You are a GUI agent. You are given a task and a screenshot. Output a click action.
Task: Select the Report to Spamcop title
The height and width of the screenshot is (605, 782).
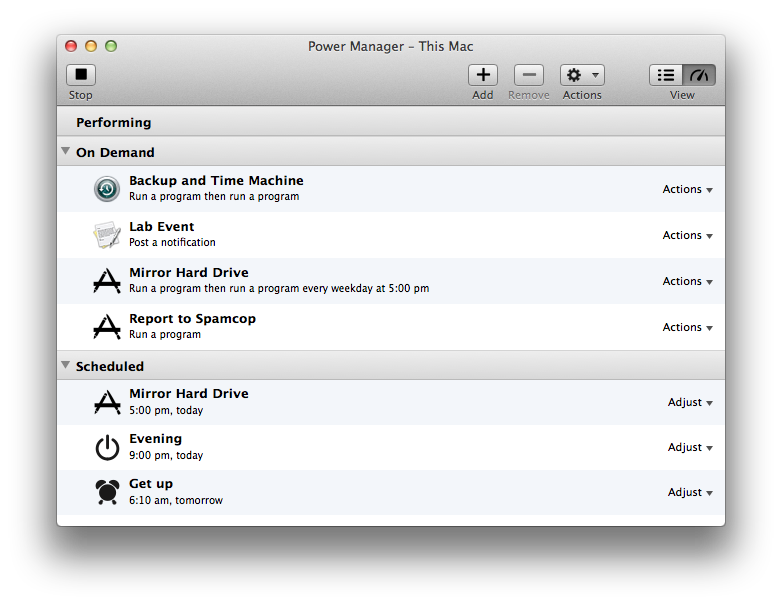193,319
